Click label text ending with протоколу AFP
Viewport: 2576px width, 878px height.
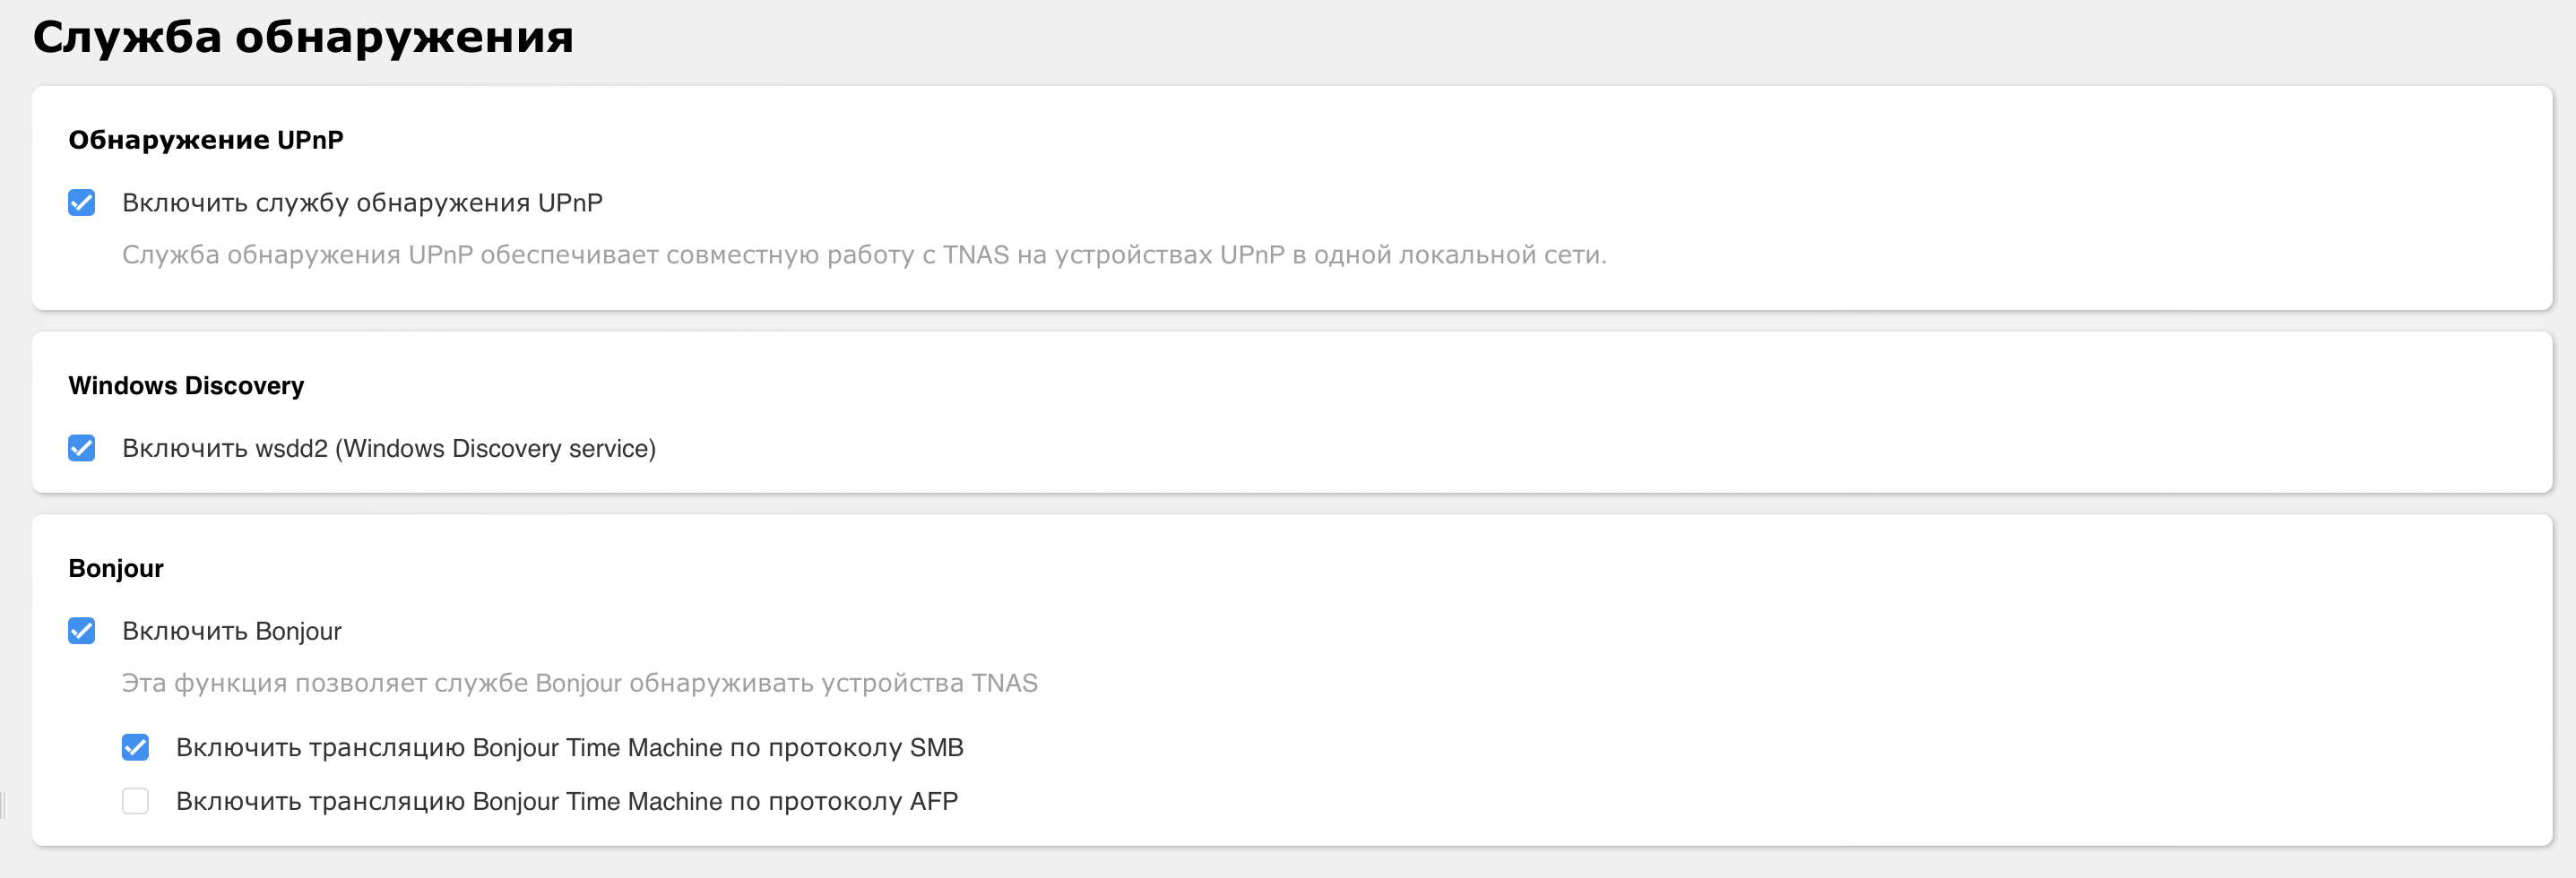(x=567, y=801)
